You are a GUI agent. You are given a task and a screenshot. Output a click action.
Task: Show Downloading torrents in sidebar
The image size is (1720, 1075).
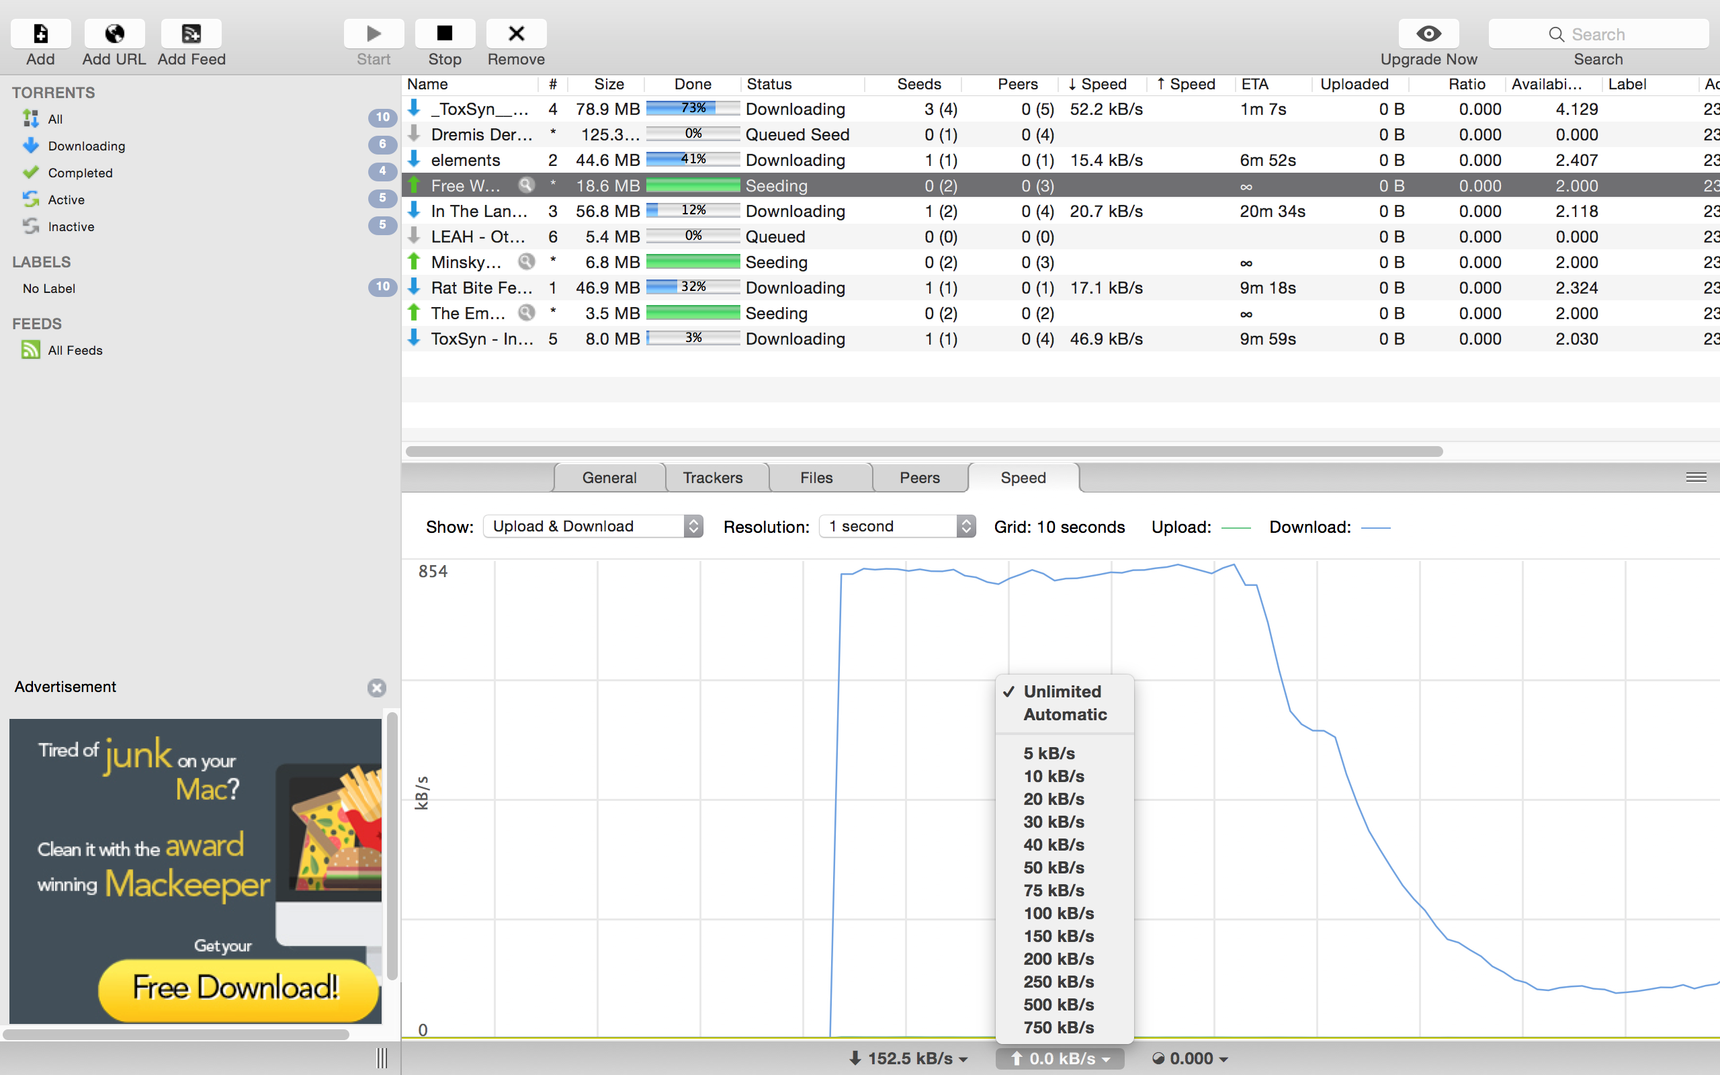click(x=200, y=146)
